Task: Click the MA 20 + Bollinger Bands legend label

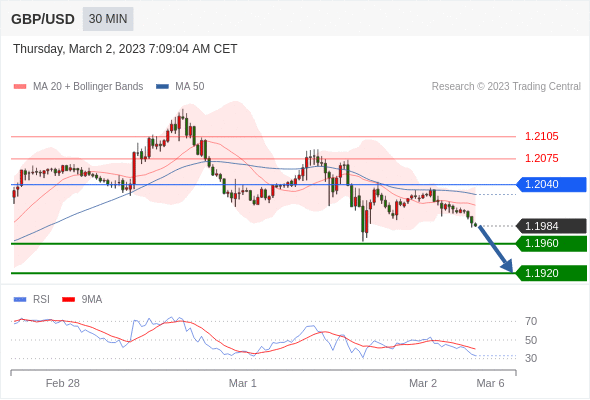Action: point(88,87)
